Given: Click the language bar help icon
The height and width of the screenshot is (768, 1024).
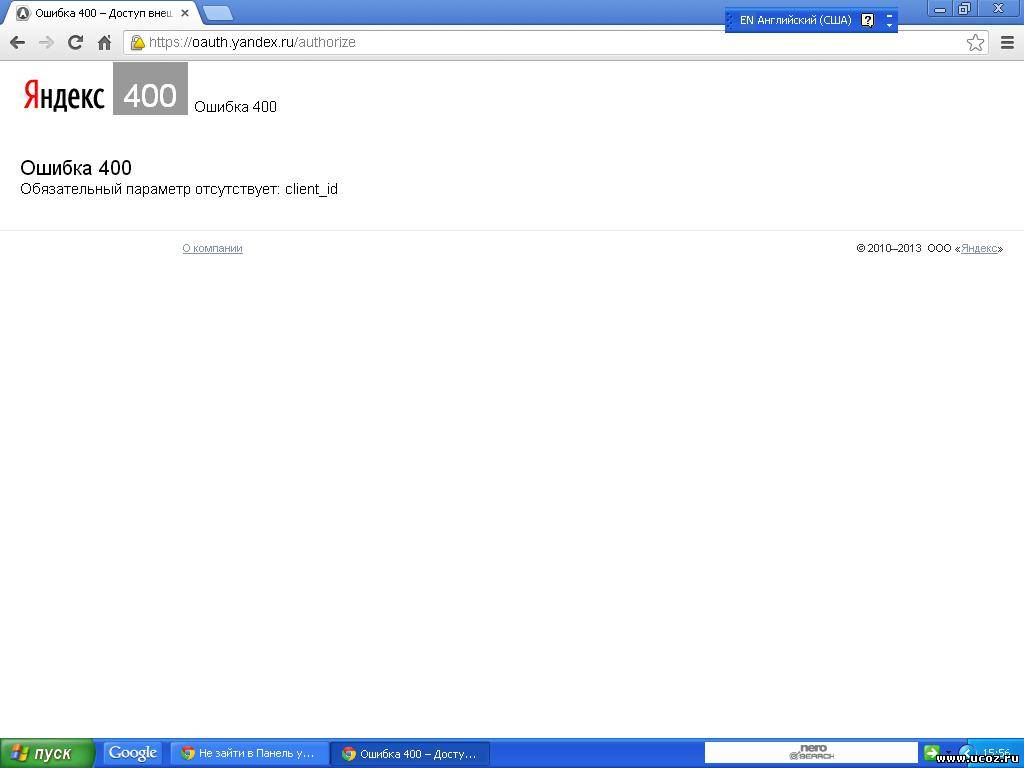Looking at the screenshot, I should [x=867, y=20].
